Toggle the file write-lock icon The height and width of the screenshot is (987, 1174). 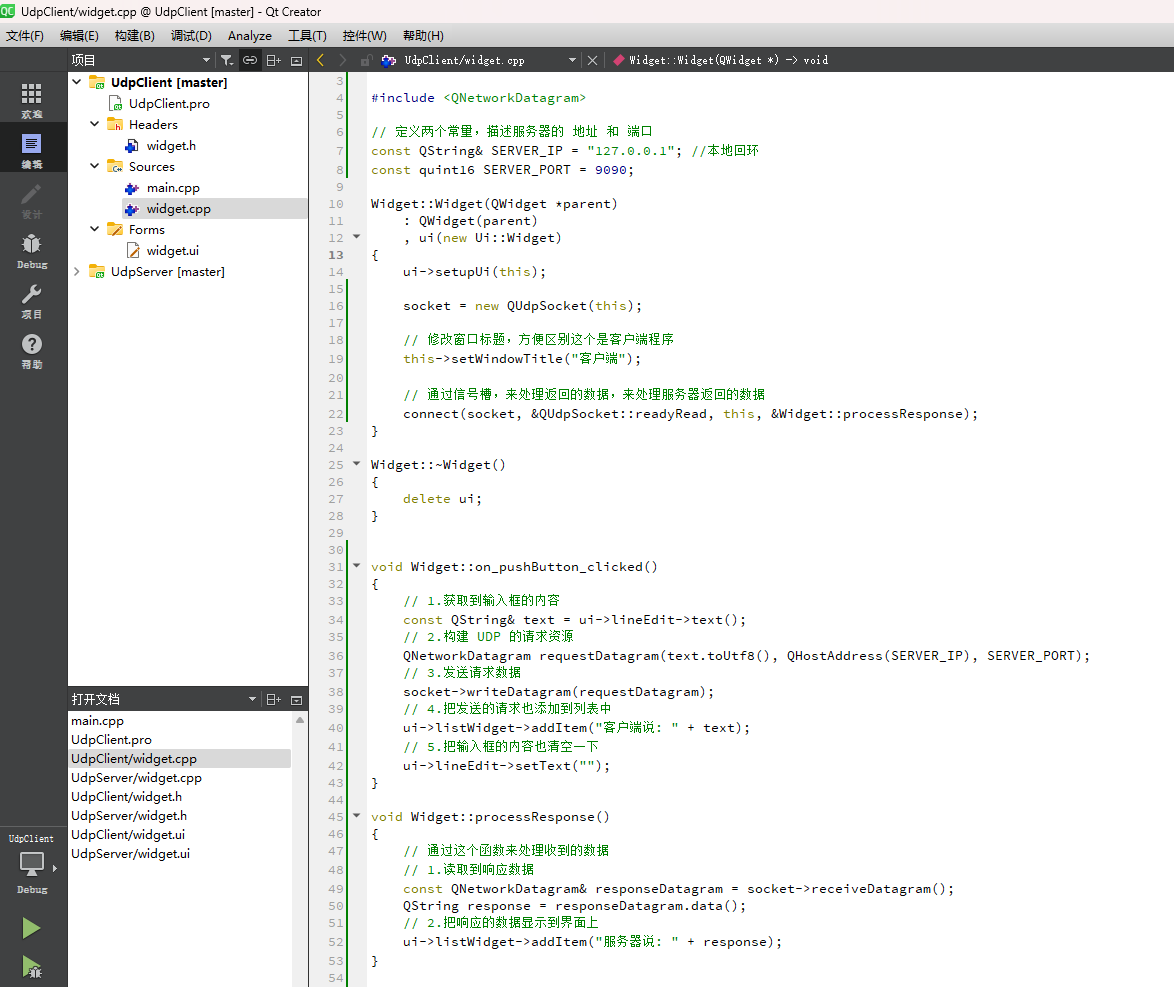point(366,60)
